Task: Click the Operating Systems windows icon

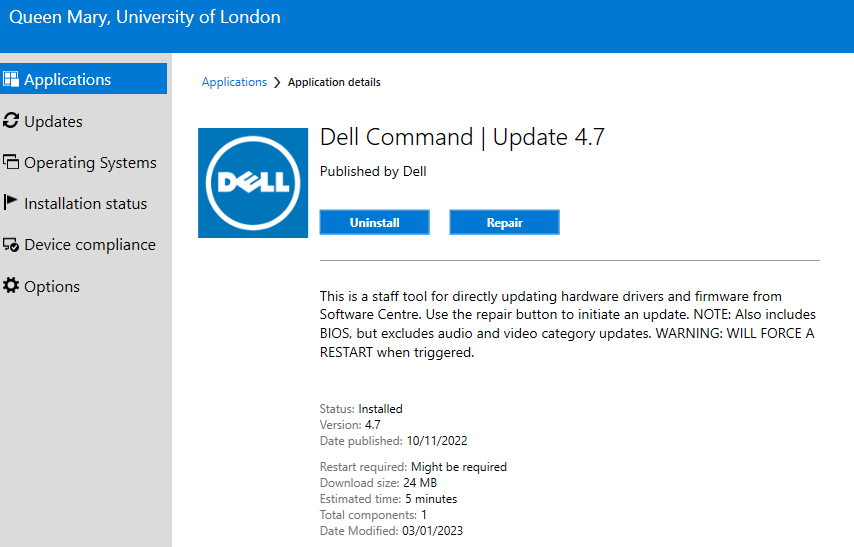Action: [12, 162]
